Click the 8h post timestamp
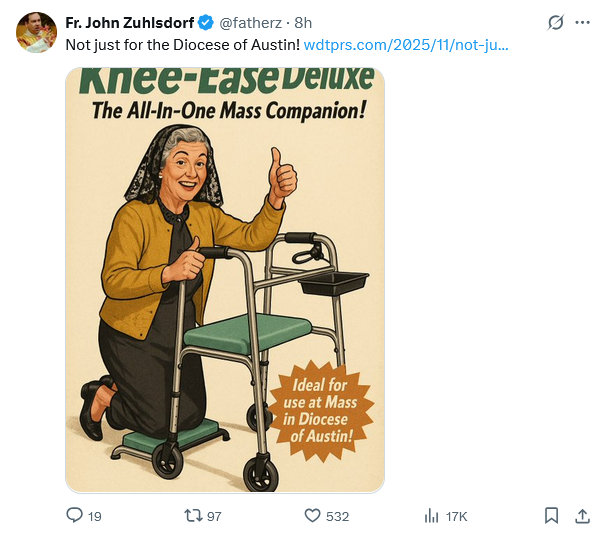 pos(303,22)
